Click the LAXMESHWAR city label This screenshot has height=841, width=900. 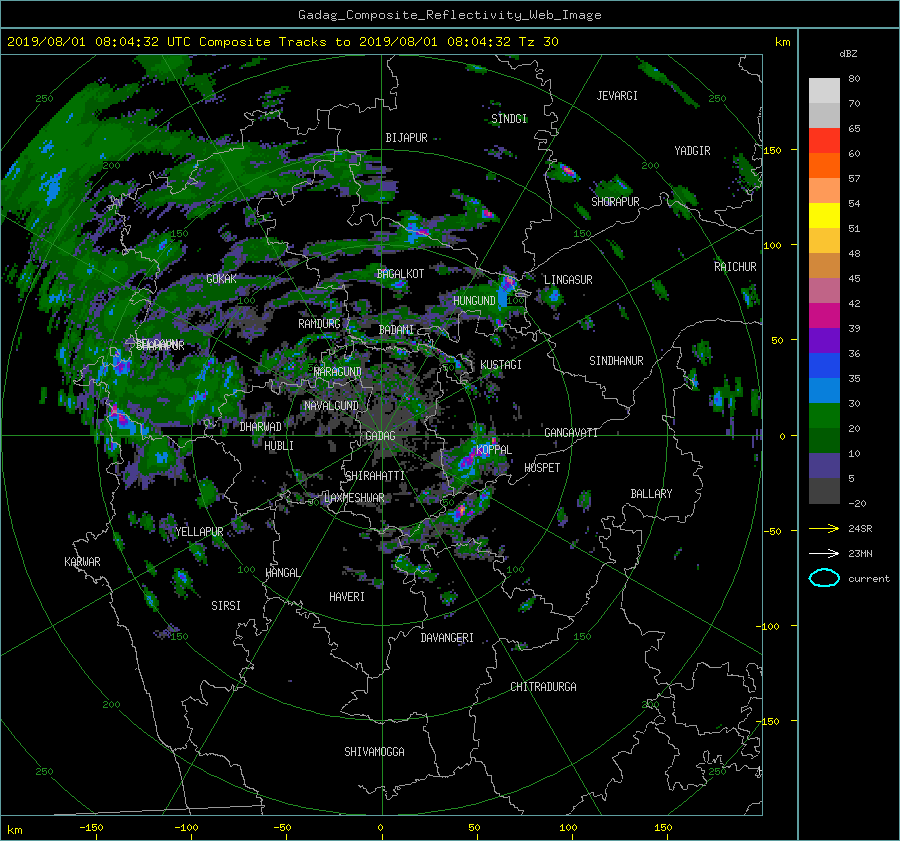point(354,498)
